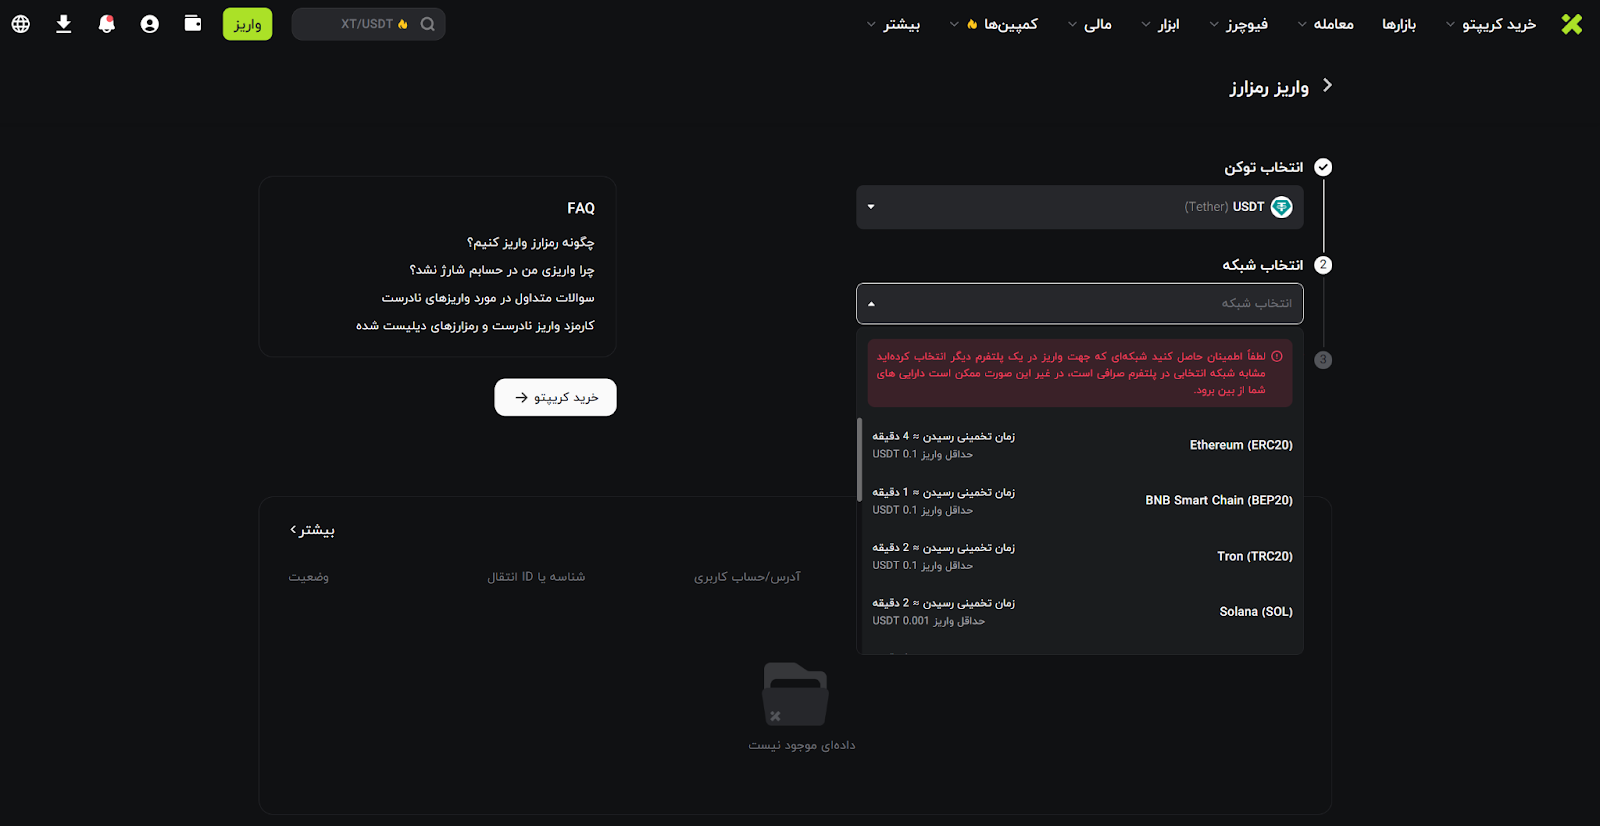Open the USDT token selection dropdown
1600x826 pixels.
coord(1079,207)
